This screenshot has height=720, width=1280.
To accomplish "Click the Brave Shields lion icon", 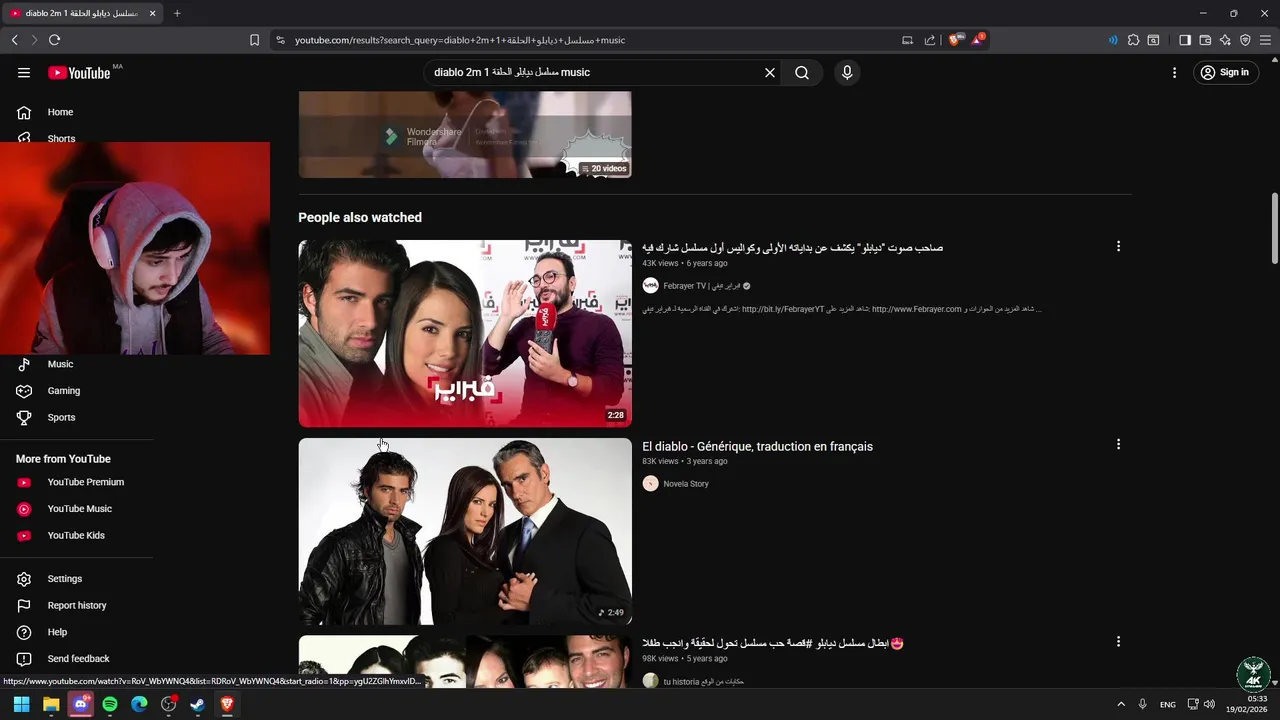I will [x=955, y=40].
